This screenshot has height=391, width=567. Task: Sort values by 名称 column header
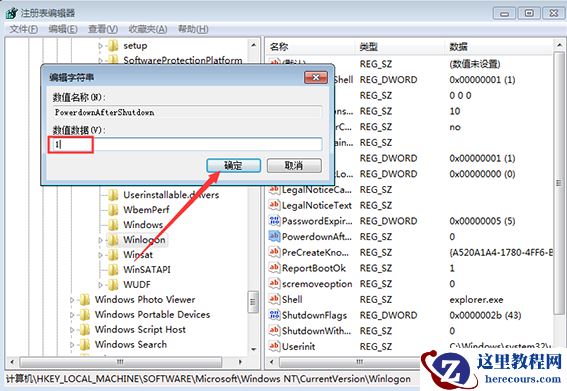310,47
